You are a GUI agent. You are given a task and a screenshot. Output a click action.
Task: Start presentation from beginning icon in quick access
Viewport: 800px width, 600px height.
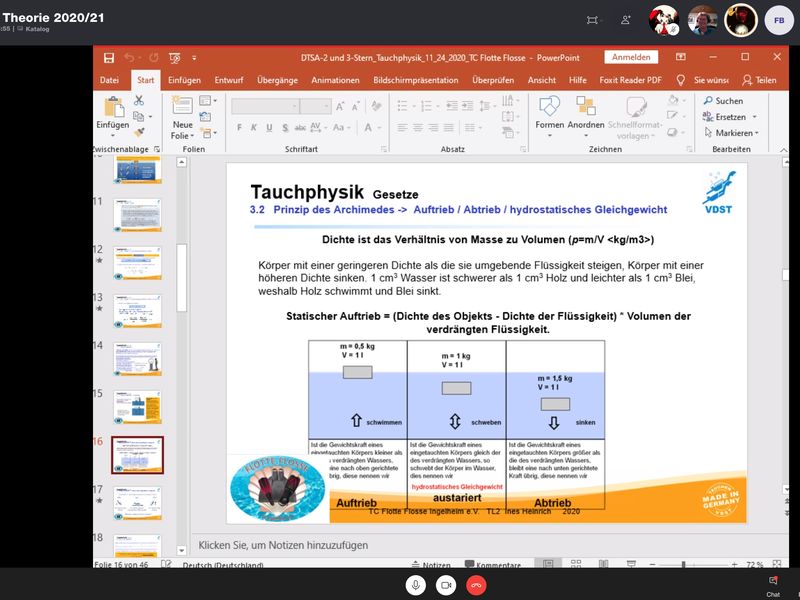tap(174, 58)
